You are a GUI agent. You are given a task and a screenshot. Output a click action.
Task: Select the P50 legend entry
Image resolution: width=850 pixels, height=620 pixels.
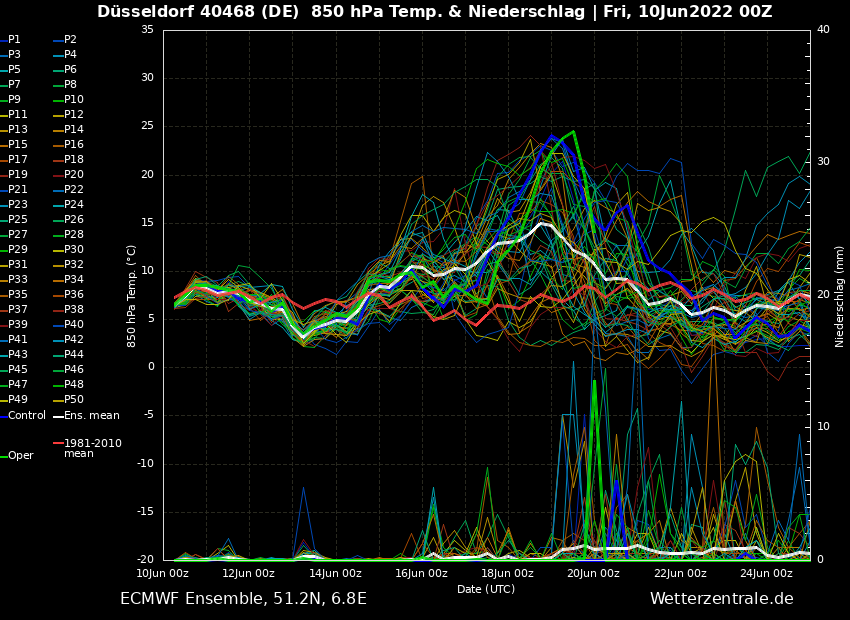pos(74,400)
